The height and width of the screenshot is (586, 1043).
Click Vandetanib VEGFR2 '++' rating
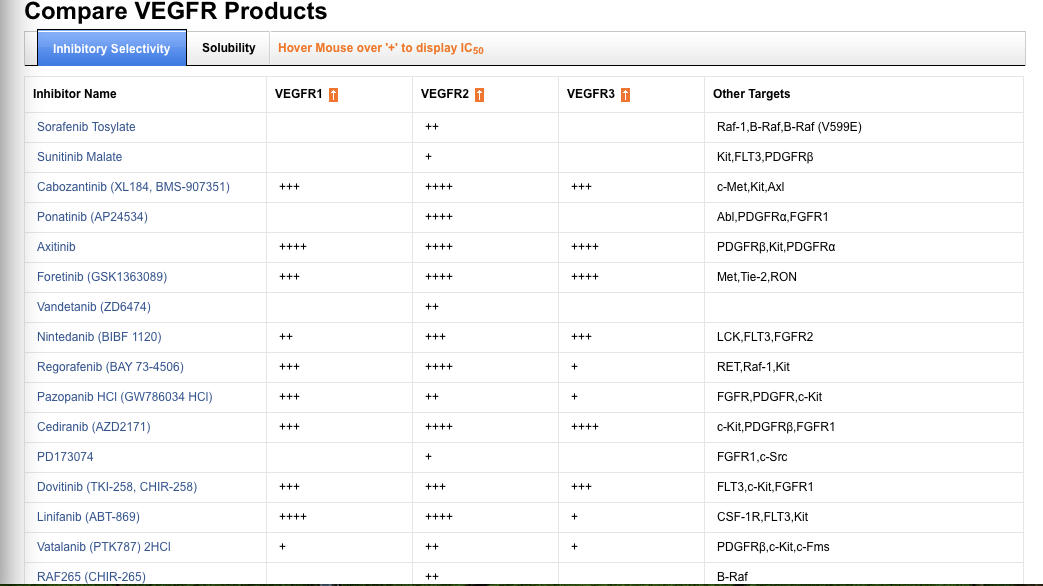(432, 307)
